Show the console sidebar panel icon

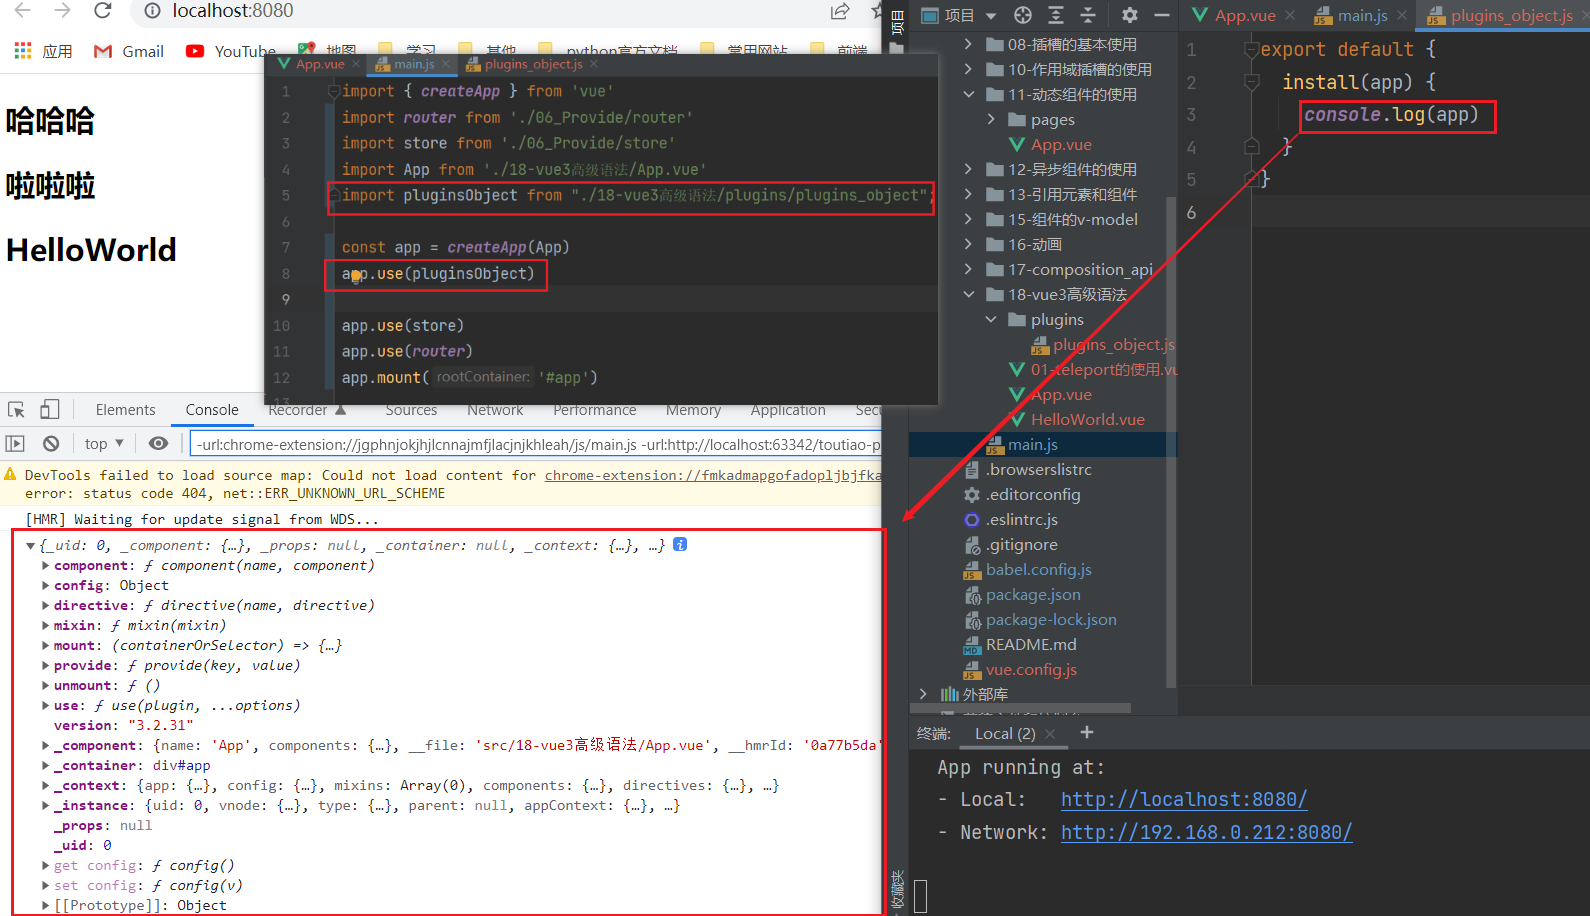click(x=15, y=443)
